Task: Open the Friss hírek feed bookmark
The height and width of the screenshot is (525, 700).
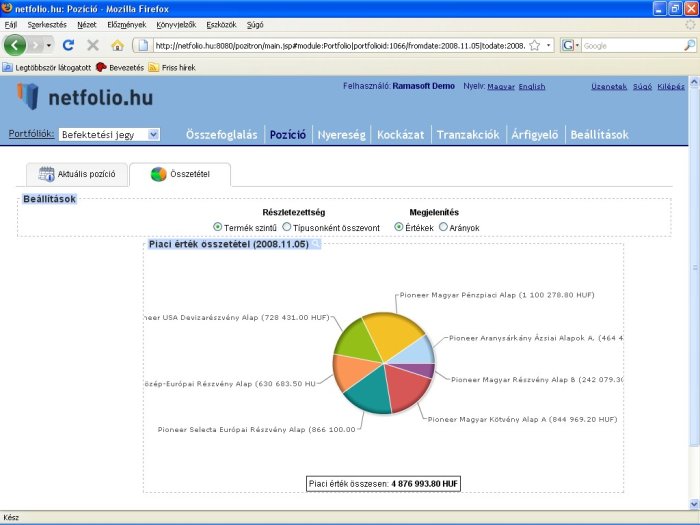Action: 172,67
